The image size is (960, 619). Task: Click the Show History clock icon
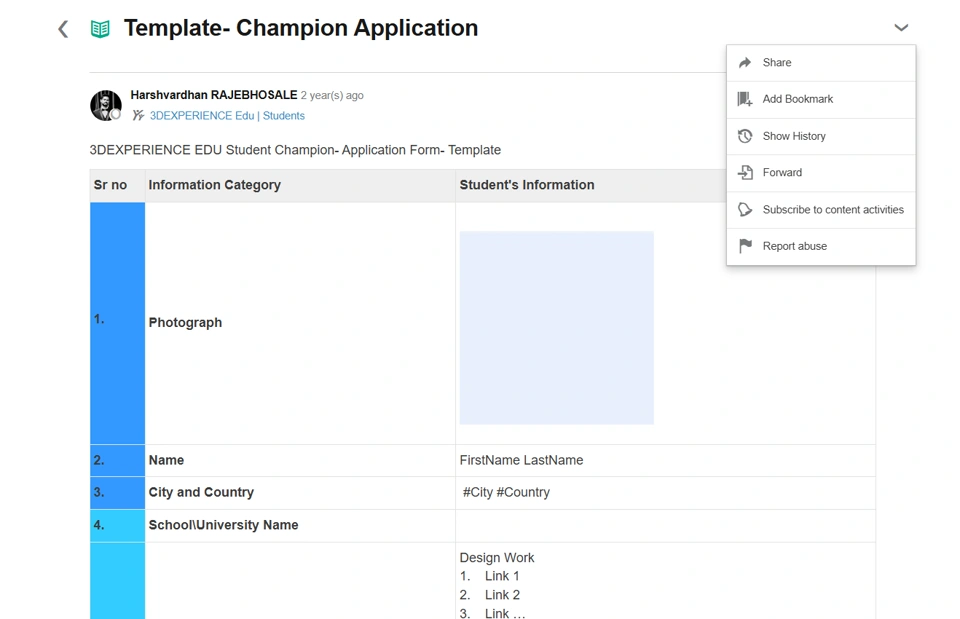(x=745, y=136)
